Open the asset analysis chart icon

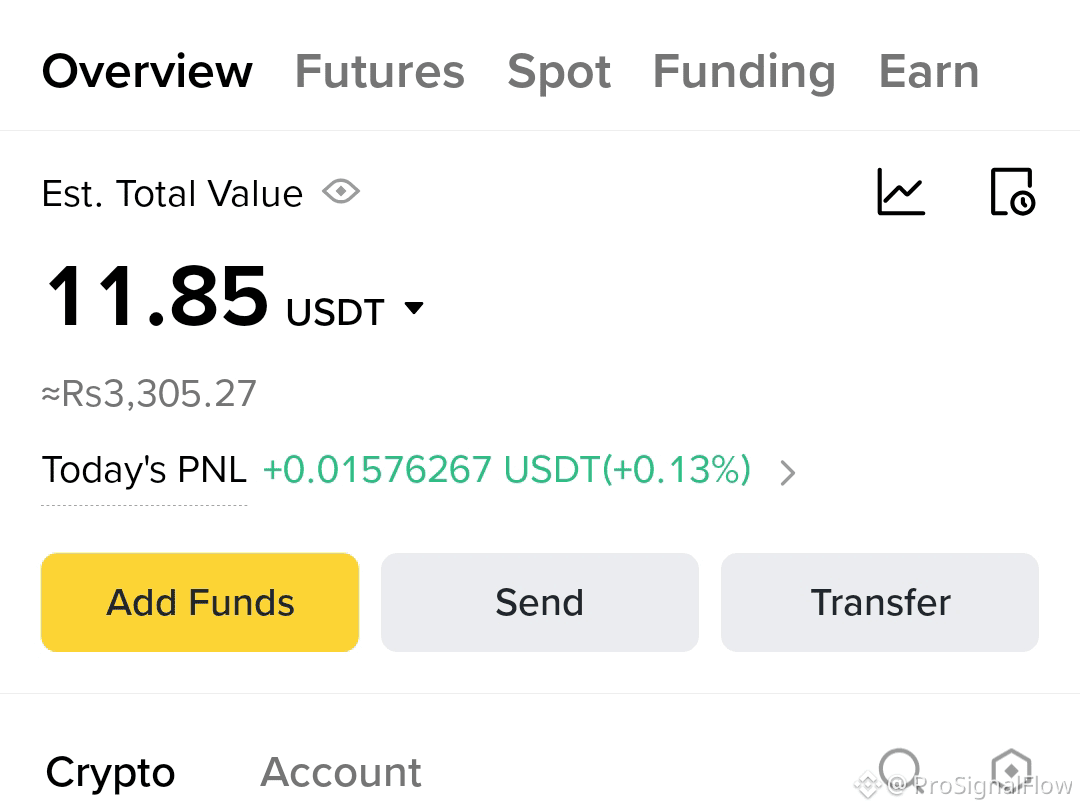pyautogui.click(x=901, y=191)
